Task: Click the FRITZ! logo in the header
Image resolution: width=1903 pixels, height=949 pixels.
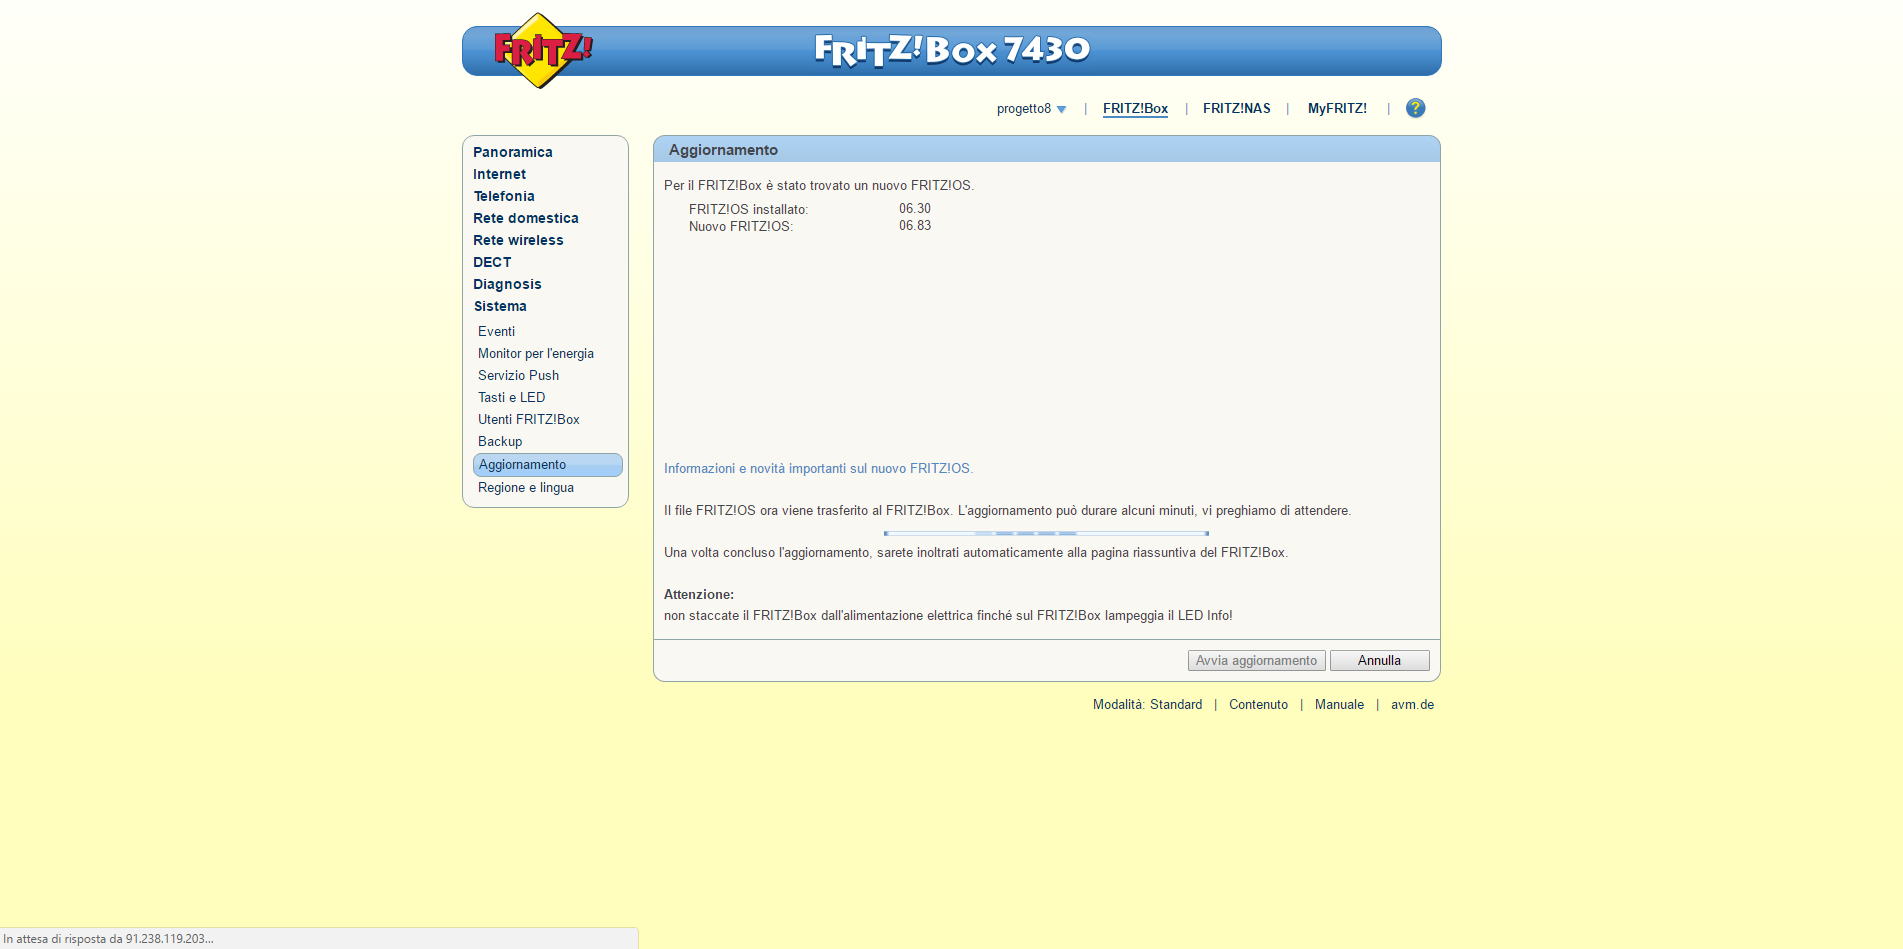Action: [x=542, y=51]
